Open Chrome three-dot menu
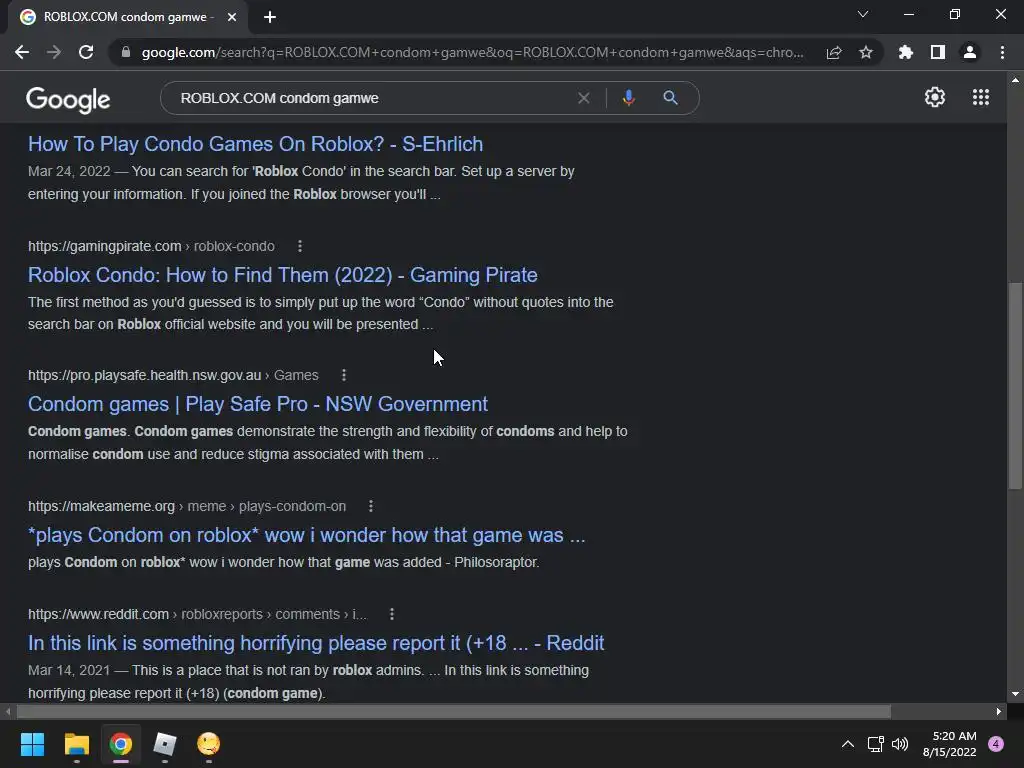The image size is (1024, 768). 1002,52
